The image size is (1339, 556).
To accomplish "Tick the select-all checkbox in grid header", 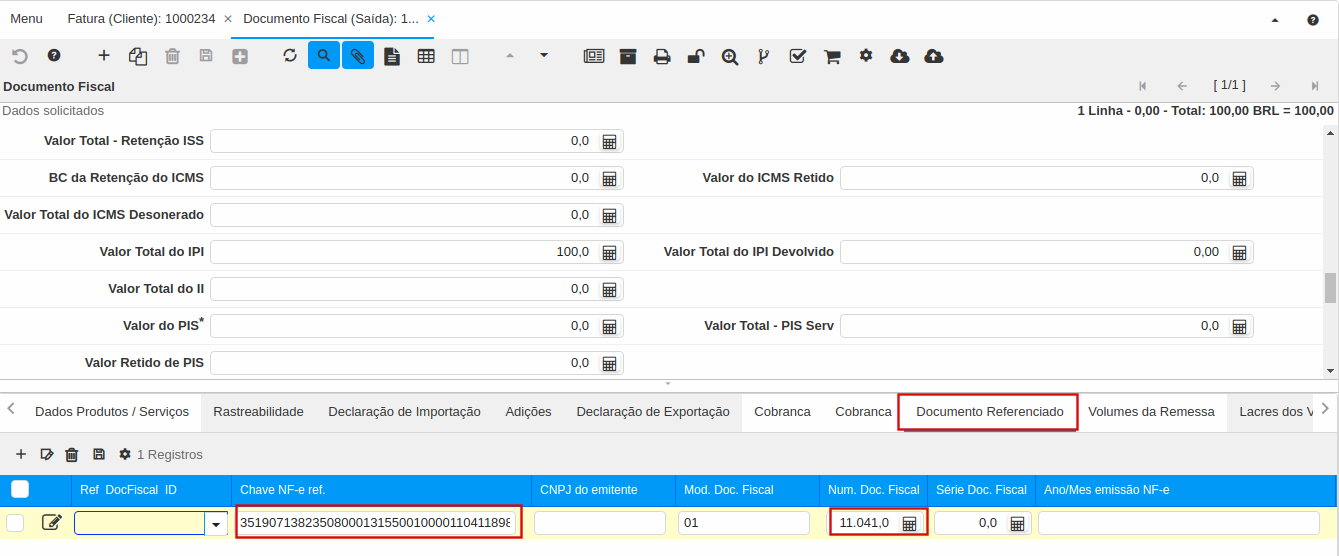I will pyautogui.click(x=20, y=489).
